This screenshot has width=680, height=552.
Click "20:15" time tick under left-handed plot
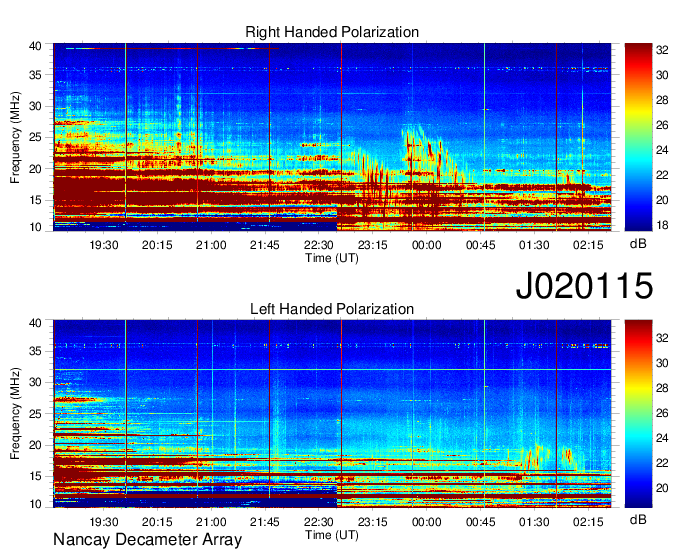(x=157, y=522)
